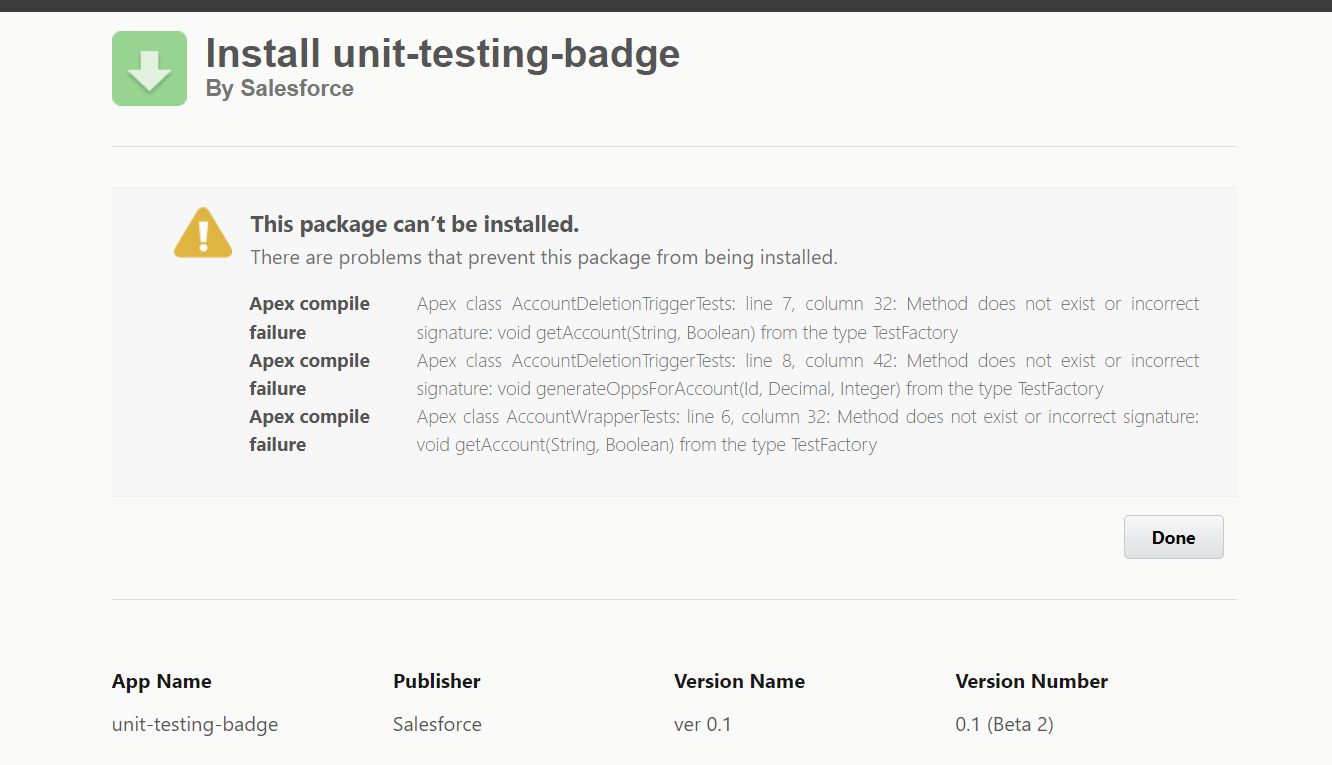Click the AccountWrapperTests line 6 error message

[x=807, y=430]
